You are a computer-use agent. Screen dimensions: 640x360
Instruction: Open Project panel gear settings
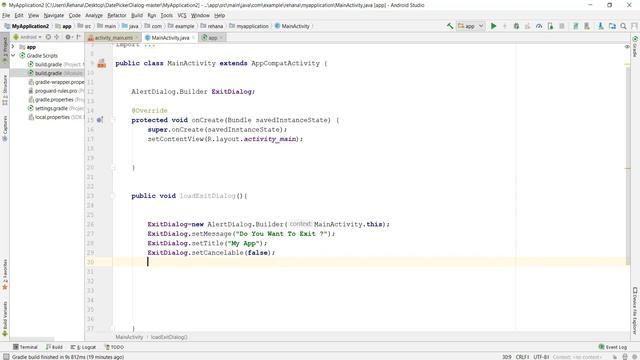[x=69, y=37]
